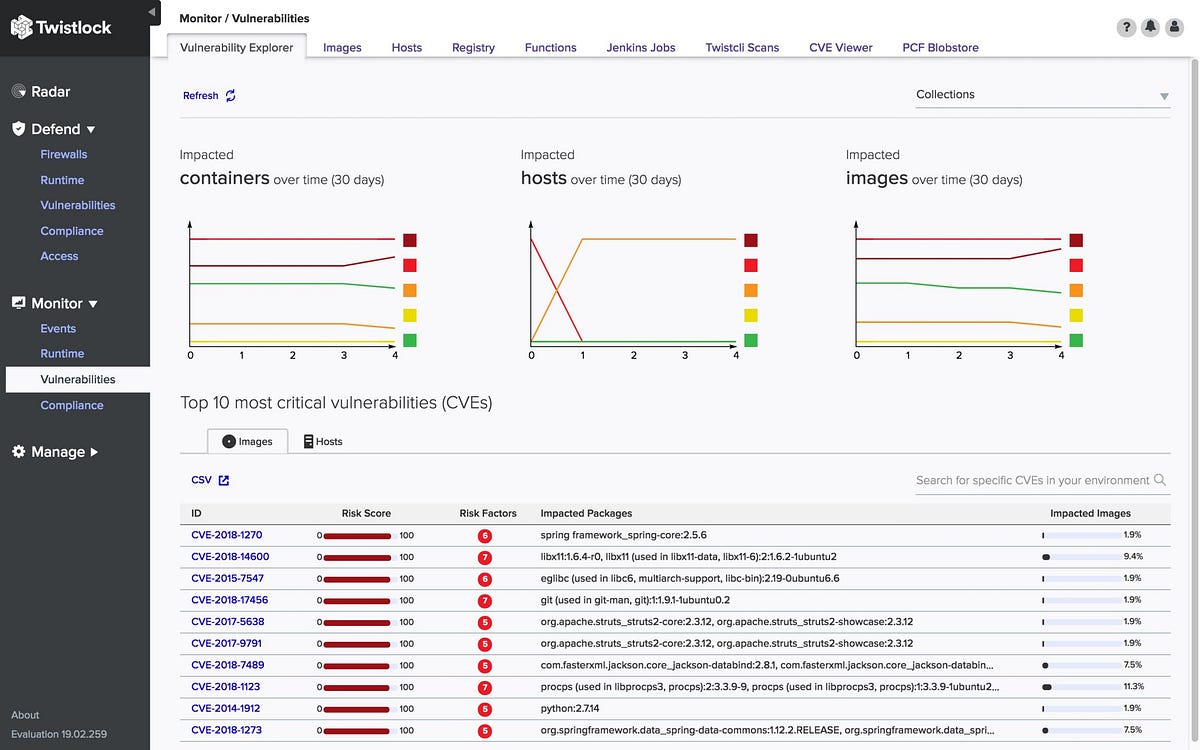The image size is (1200, 750).
Task: Click the About link at bottom left
Action: point(24,714)
